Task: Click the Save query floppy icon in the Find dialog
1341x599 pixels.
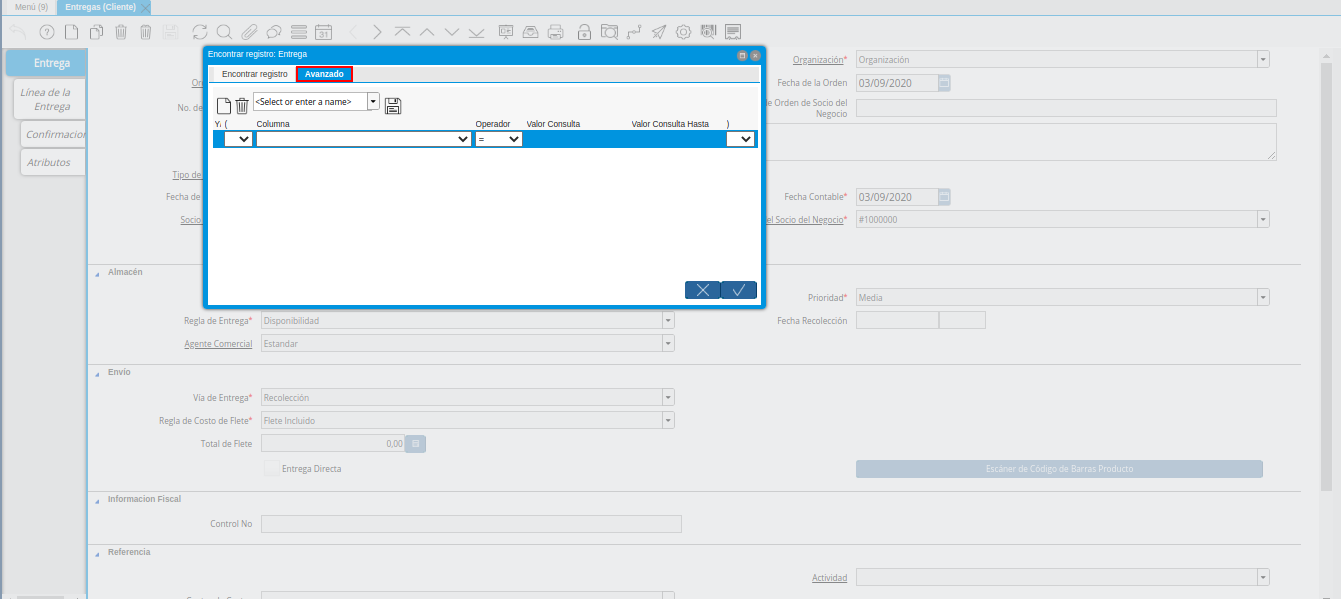Action: (393, 105)
